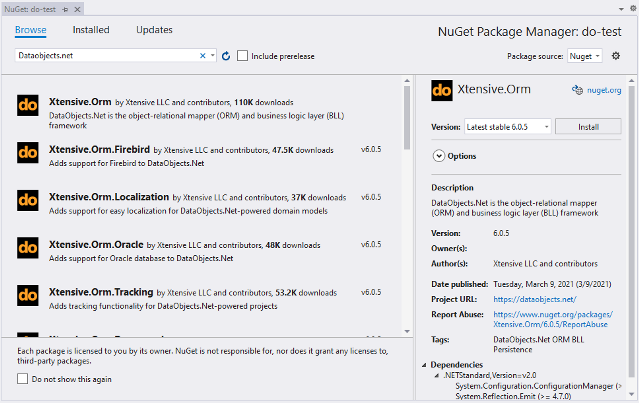The height and width of the screenshot is (403, 639).
Task: Clear the search box with the X icon
Action: coord(203,56)
